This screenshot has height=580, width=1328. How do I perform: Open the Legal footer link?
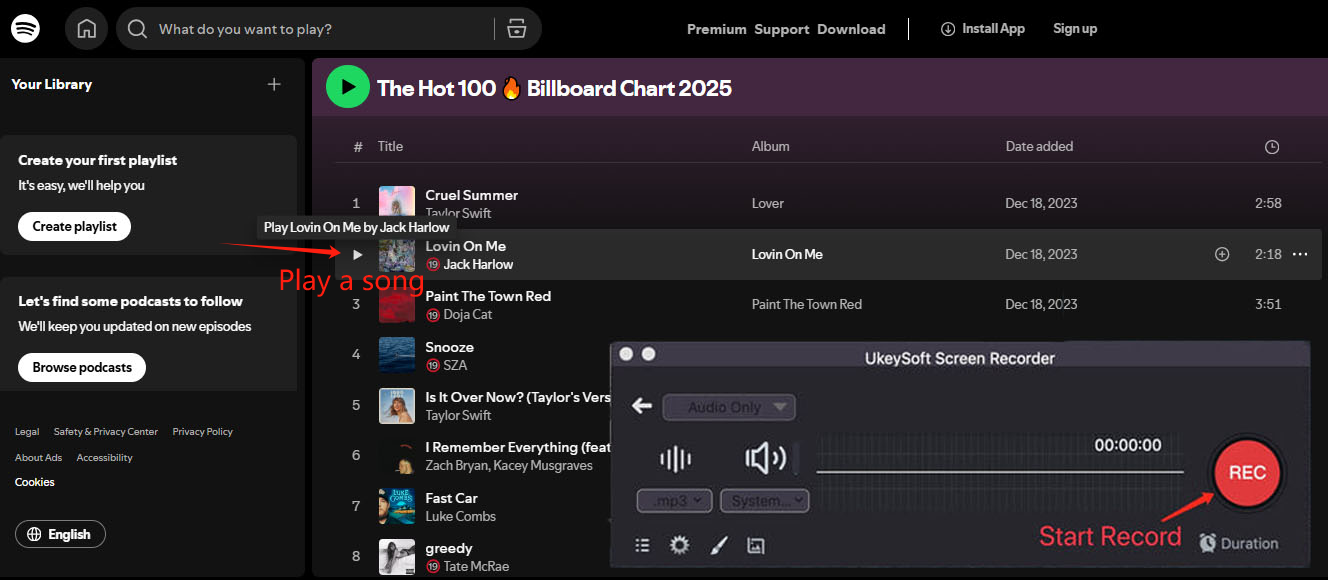tap(27, 432)
